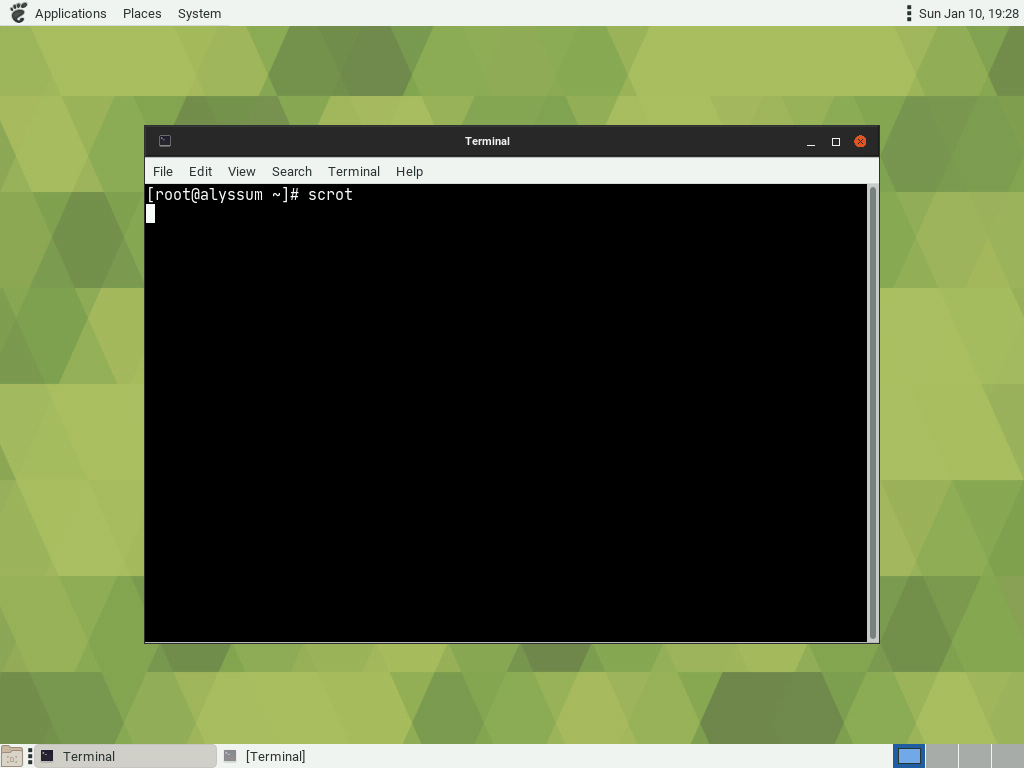Click the show desktop icon in the bottom panel
Viewport: 1024px width, 768px height.
tap(12, 756)
